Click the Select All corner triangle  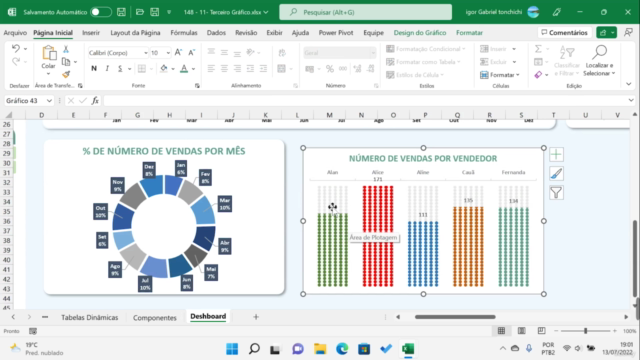(x=8, y=115)
